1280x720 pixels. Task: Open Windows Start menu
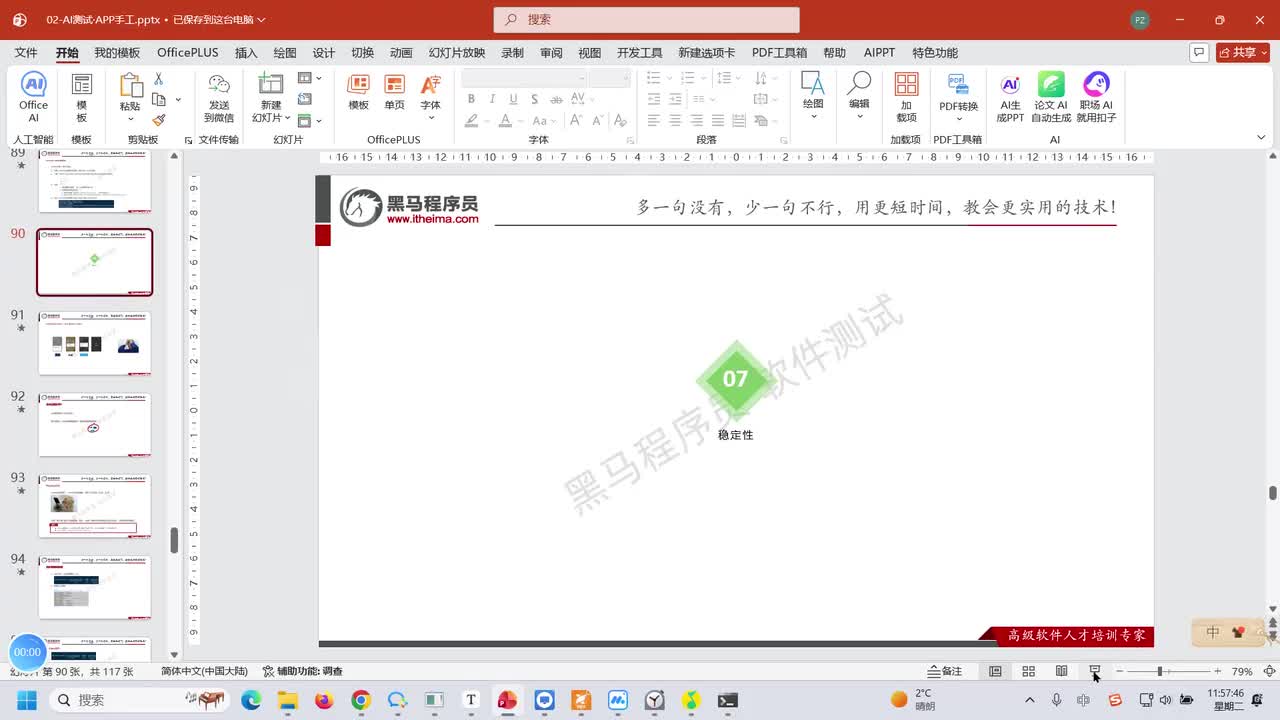coord(26,700)
